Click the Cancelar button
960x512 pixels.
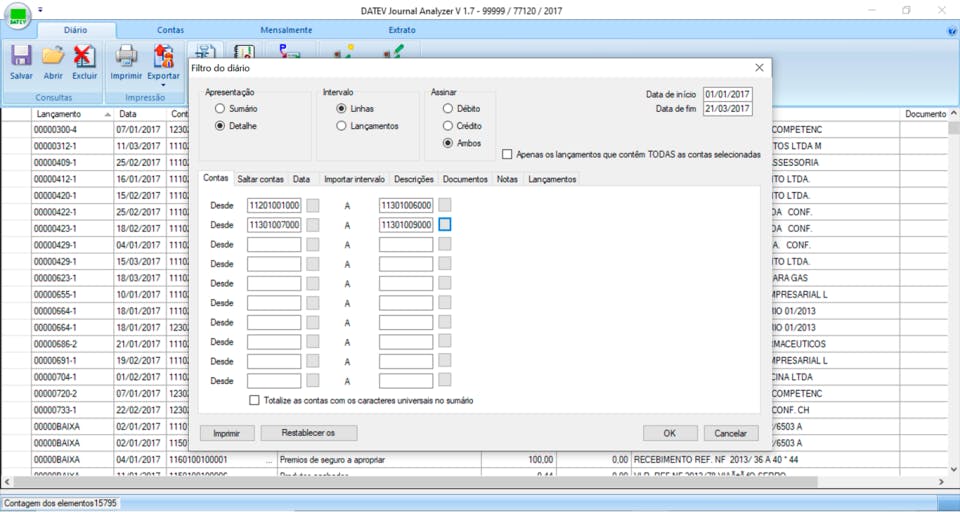[731, 433]
